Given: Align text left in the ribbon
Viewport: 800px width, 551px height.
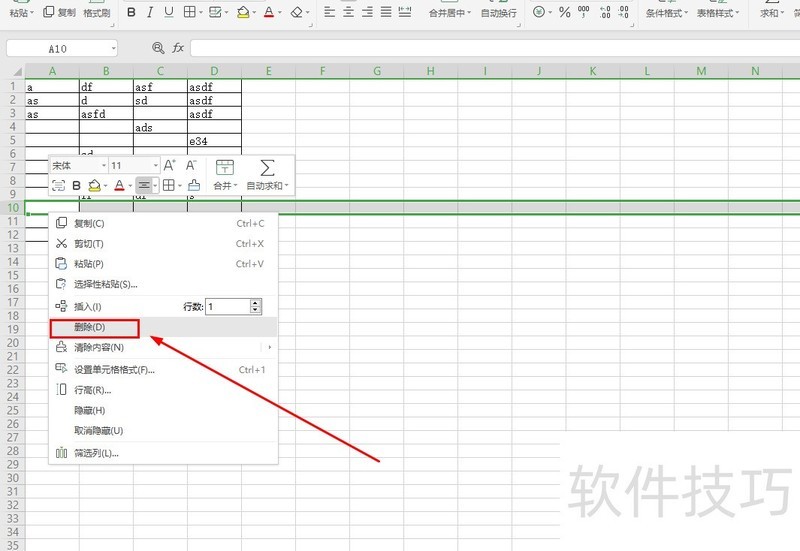Looking at the screenshot, I should (330, 12).
